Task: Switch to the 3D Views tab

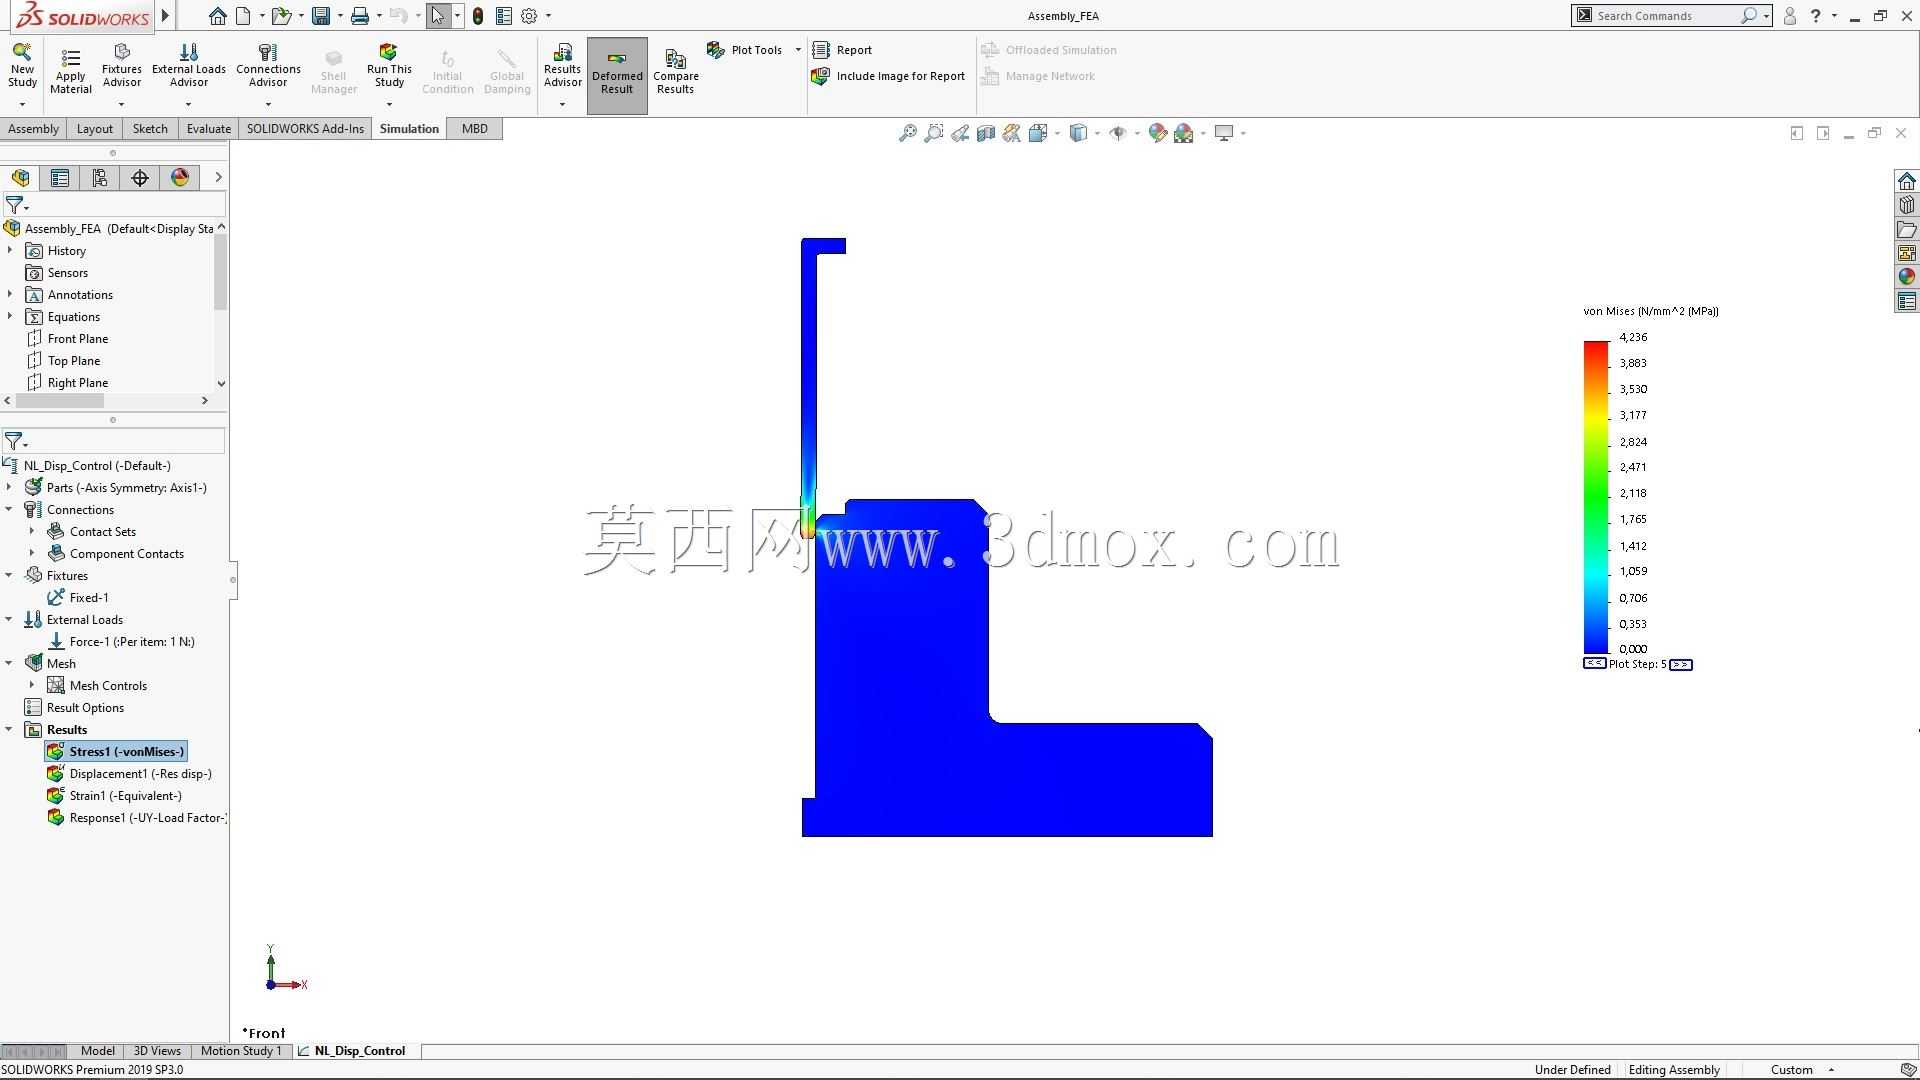Action: point(157,1051)
